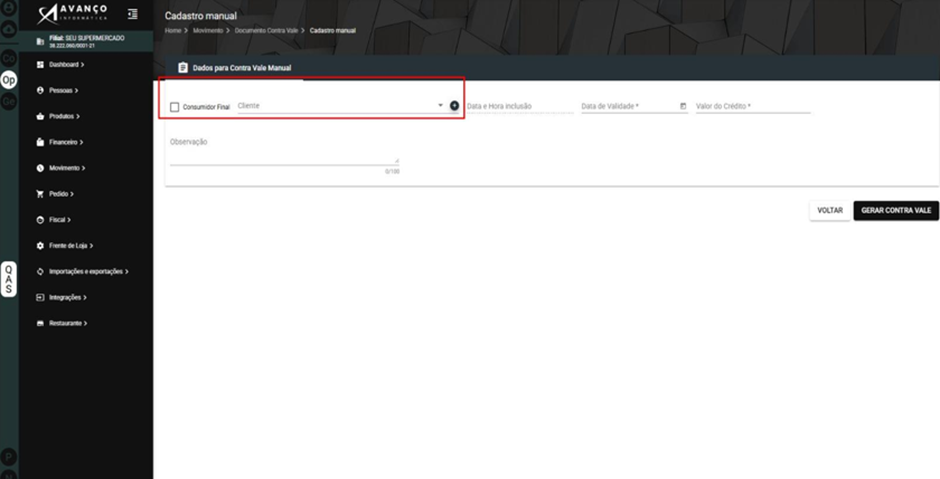This screenshot has height=479, width=940.
Task: Click the Op circle icon on left strip
Action: pyautogui.click(x=8, y=80)
